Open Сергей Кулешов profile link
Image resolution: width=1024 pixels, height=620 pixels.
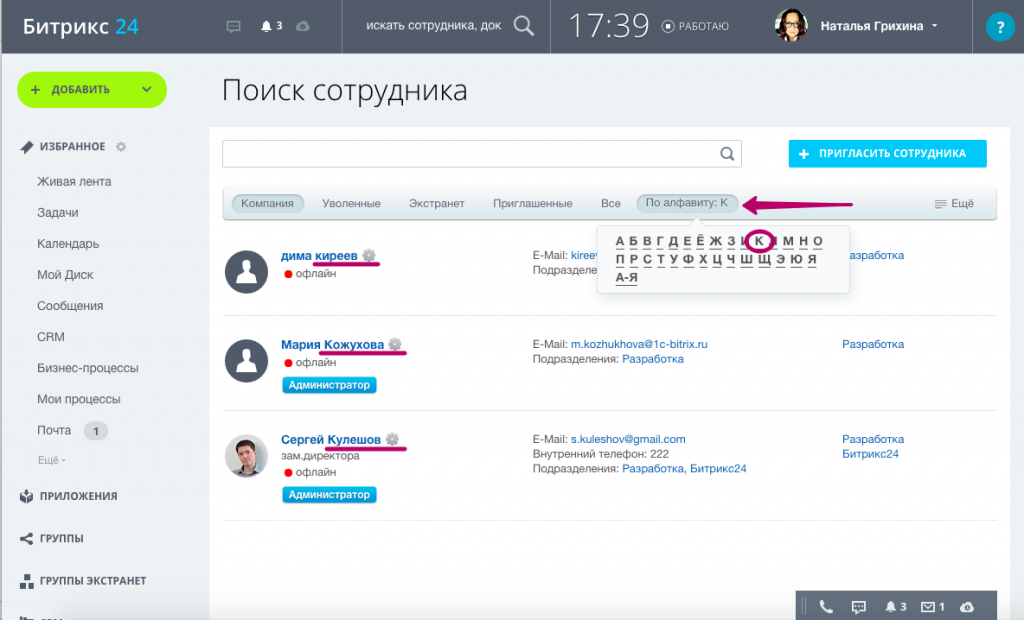330,440
